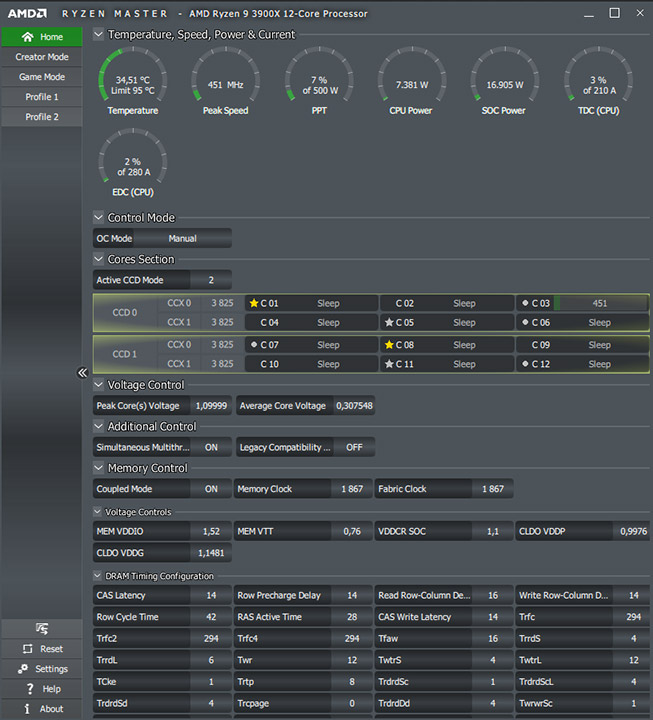Open Profile 1
This screenshot has height=720, width=653.
[42, 97]
